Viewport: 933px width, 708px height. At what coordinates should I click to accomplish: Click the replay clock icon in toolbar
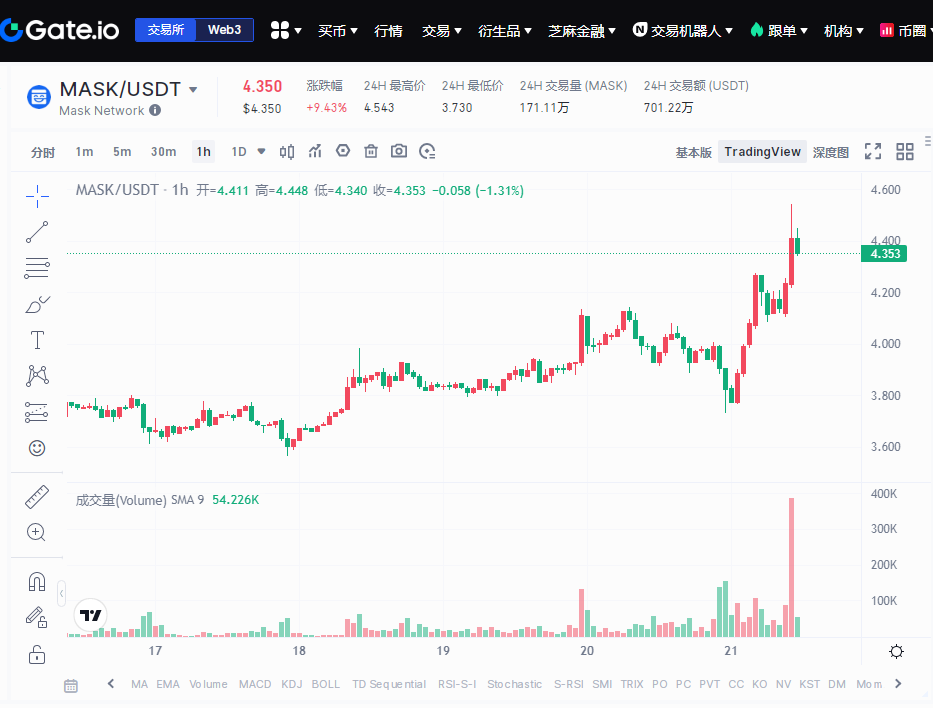click(x=427, y=152)
